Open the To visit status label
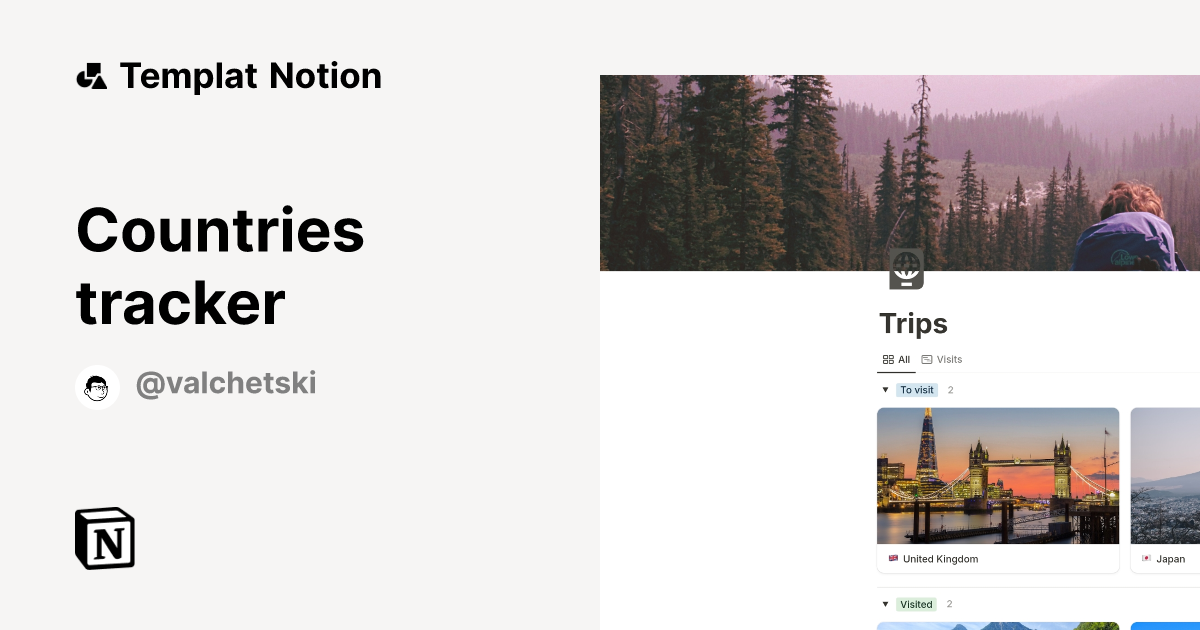Viewport: 1200px width, 630px height. [x=916, y=390]
